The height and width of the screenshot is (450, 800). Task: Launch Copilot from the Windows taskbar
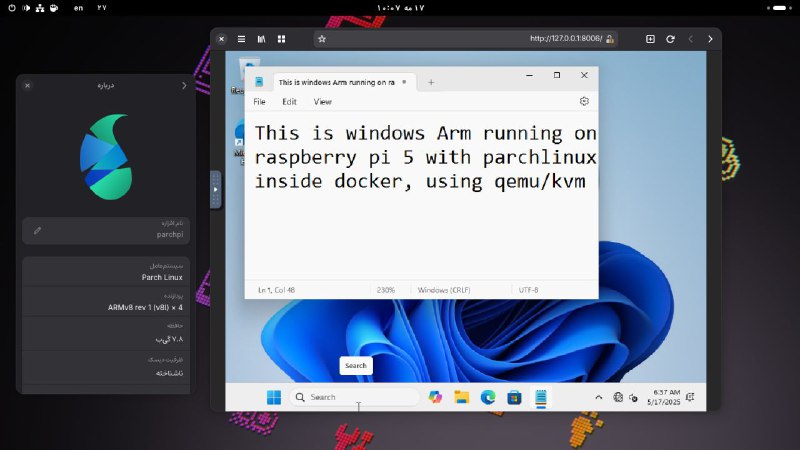435,397
